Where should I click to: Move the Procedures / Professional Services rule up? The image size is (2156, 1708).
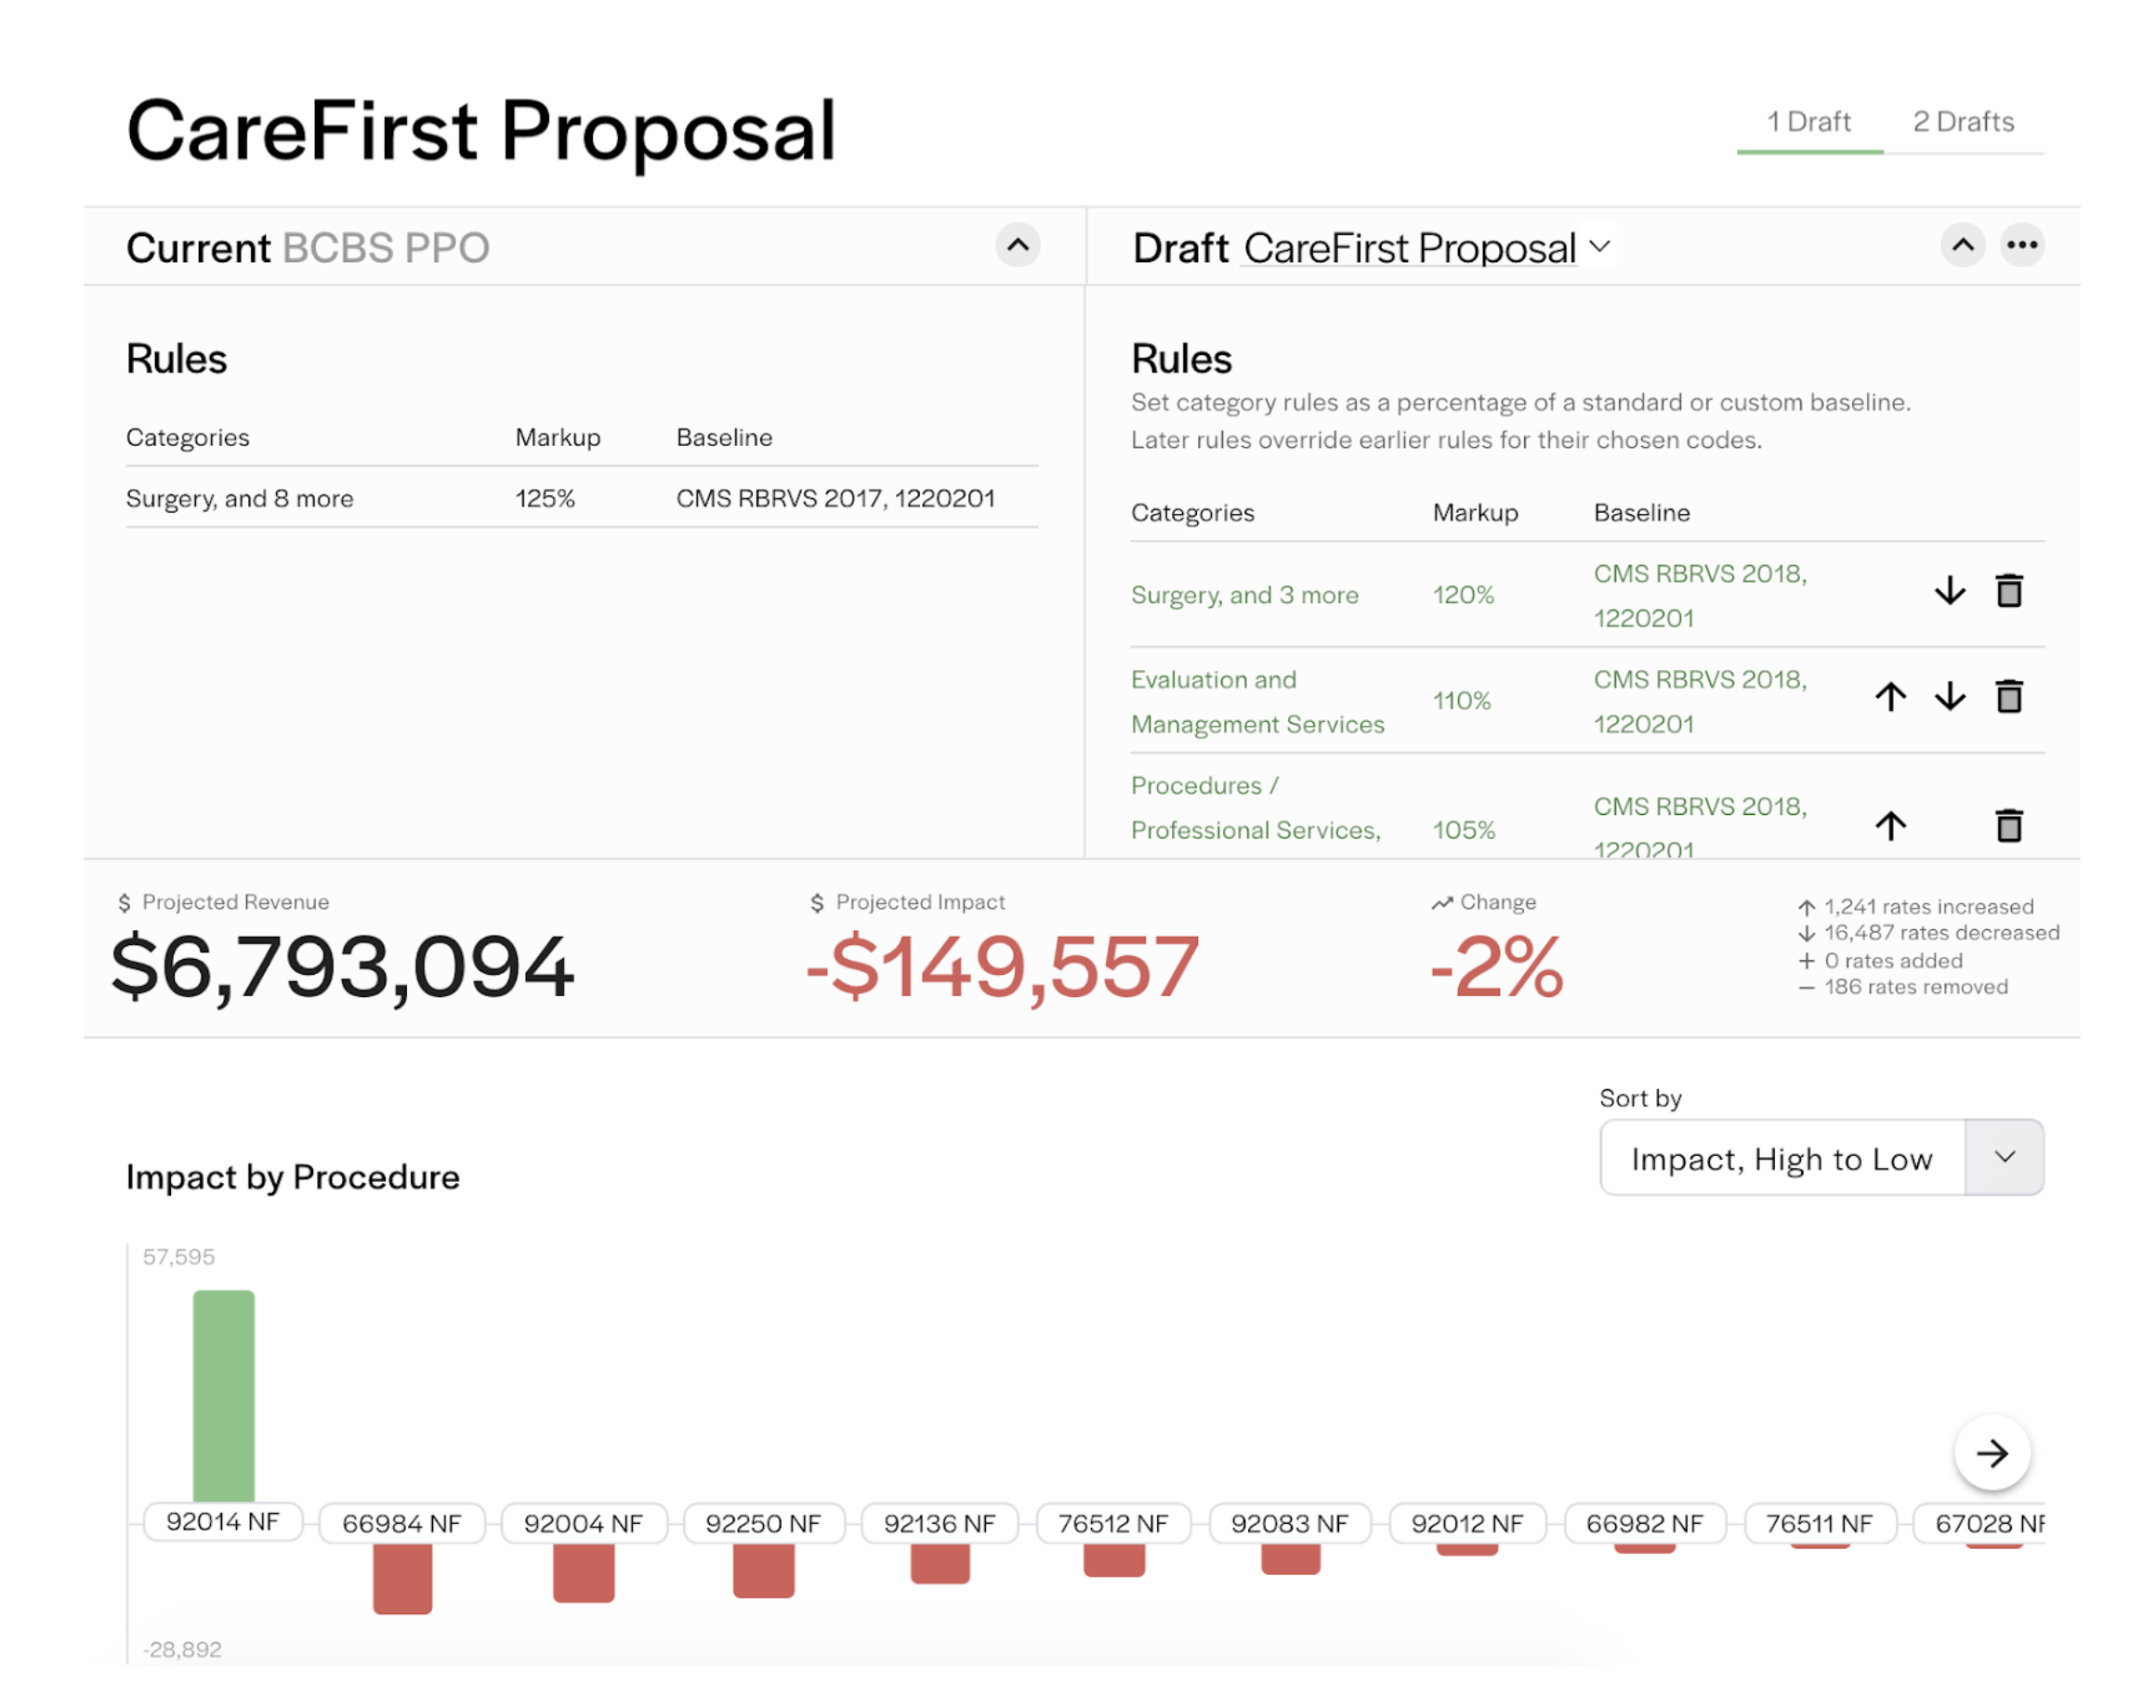(x=1890, y=826)
